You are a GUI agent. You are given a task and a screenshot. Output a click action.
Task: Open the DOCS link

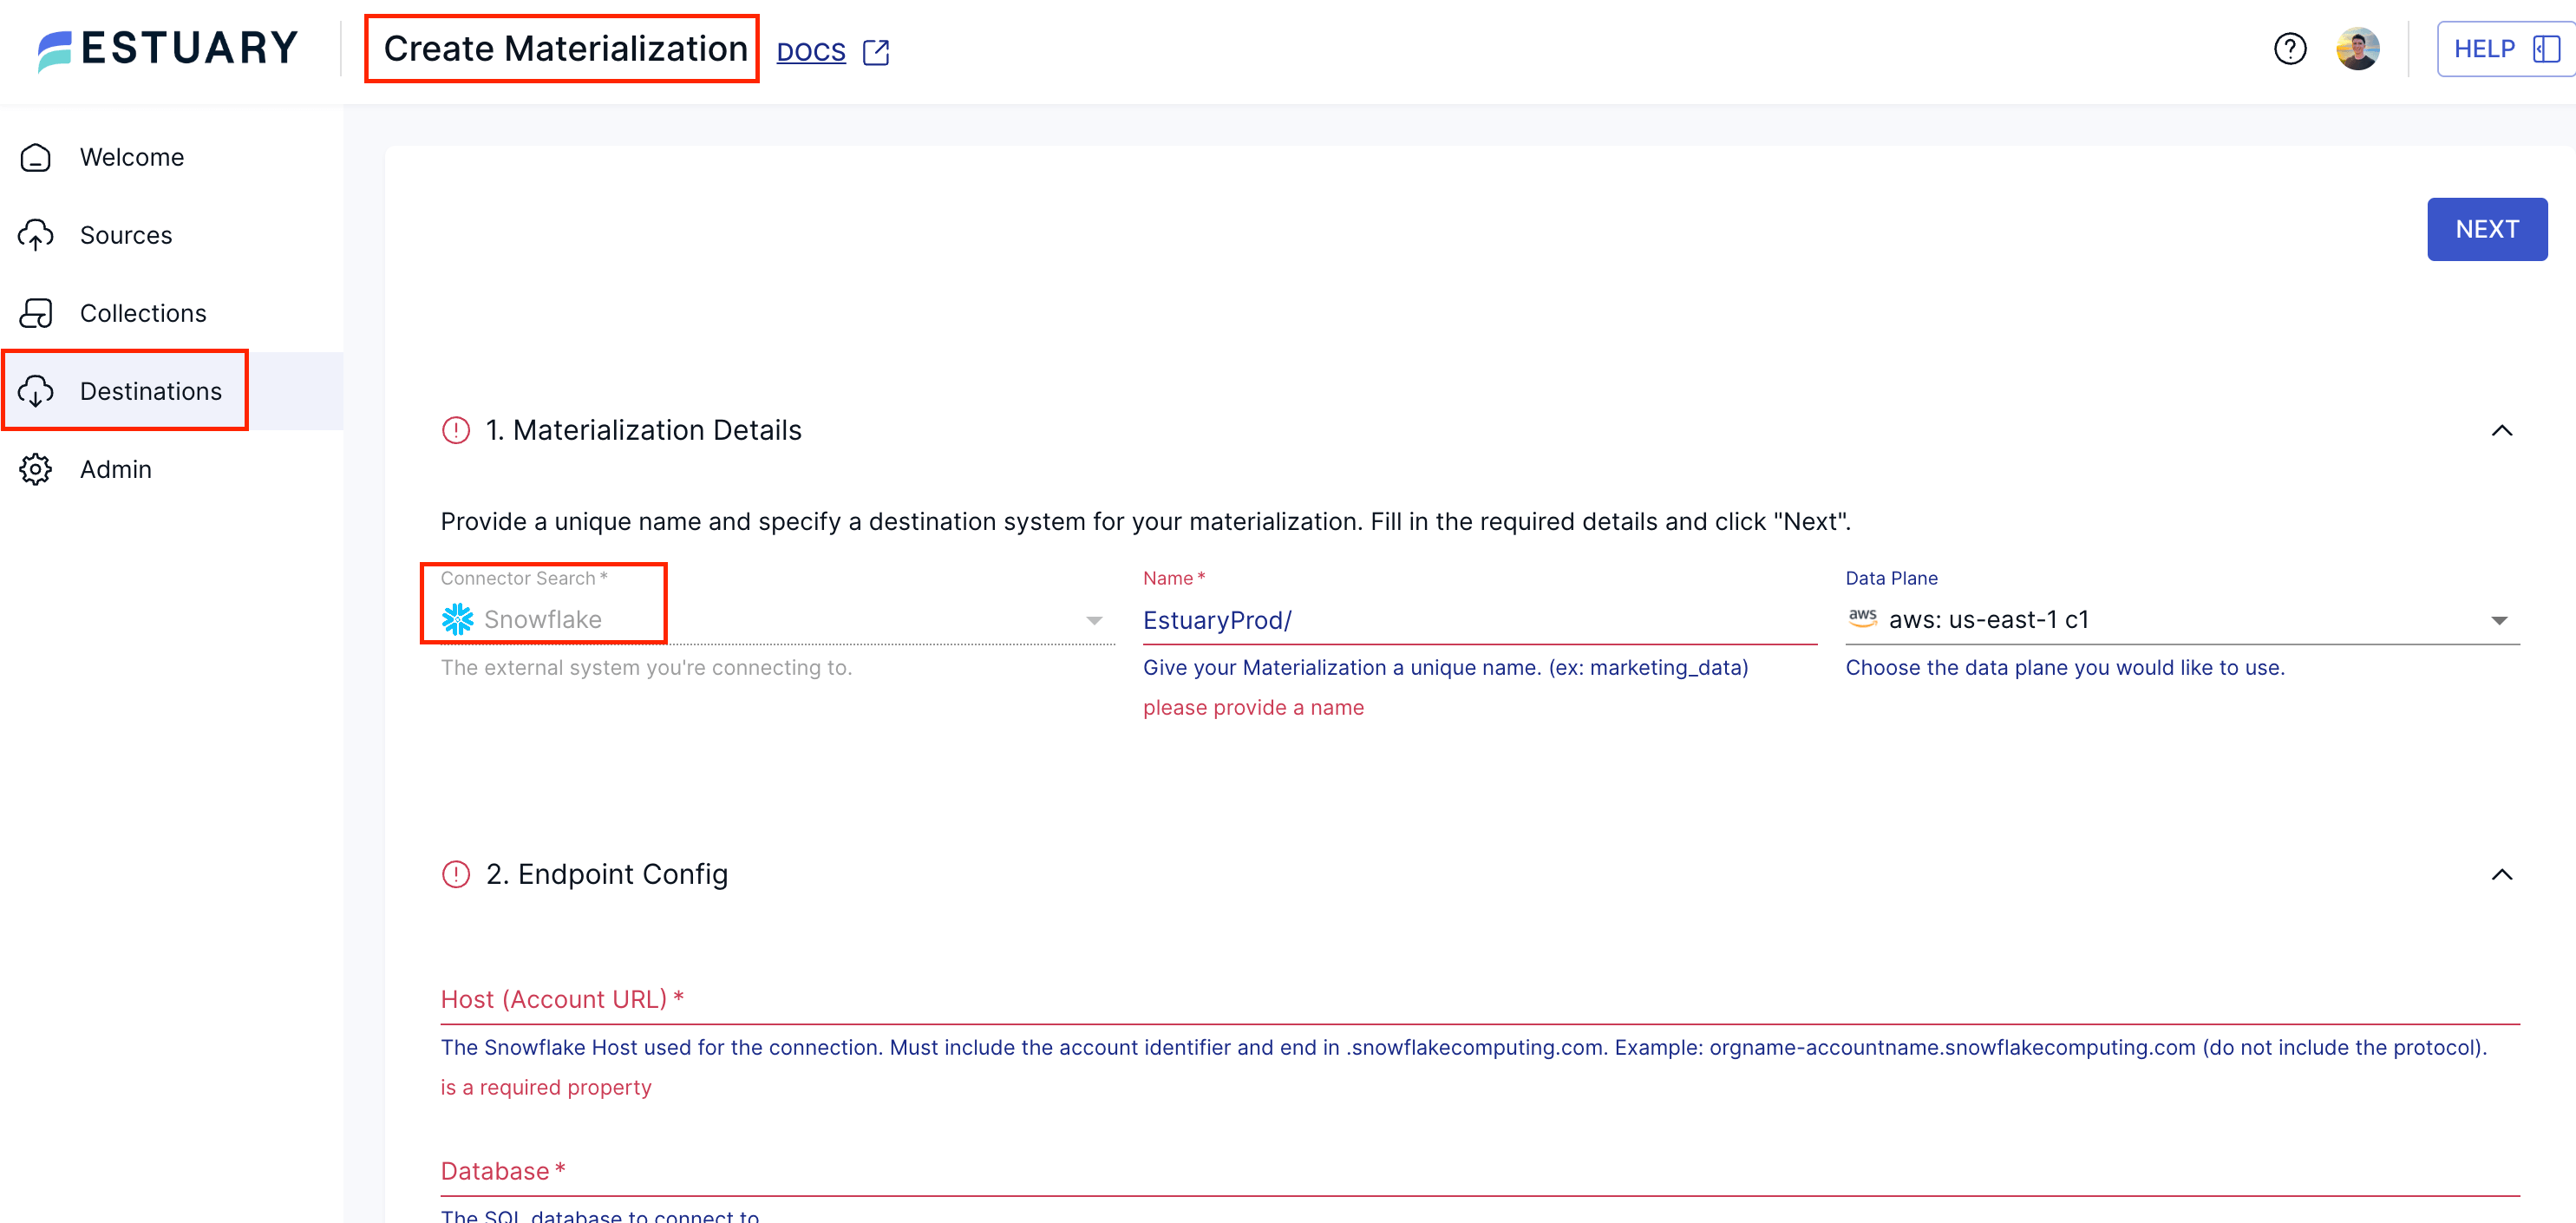[811, 51]
